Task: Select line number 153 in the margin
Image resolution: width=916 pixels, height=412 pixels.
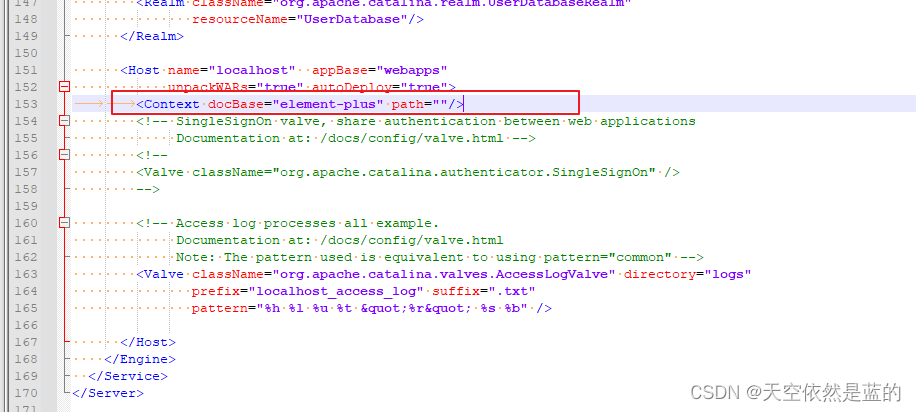Action: click(26, 104)
